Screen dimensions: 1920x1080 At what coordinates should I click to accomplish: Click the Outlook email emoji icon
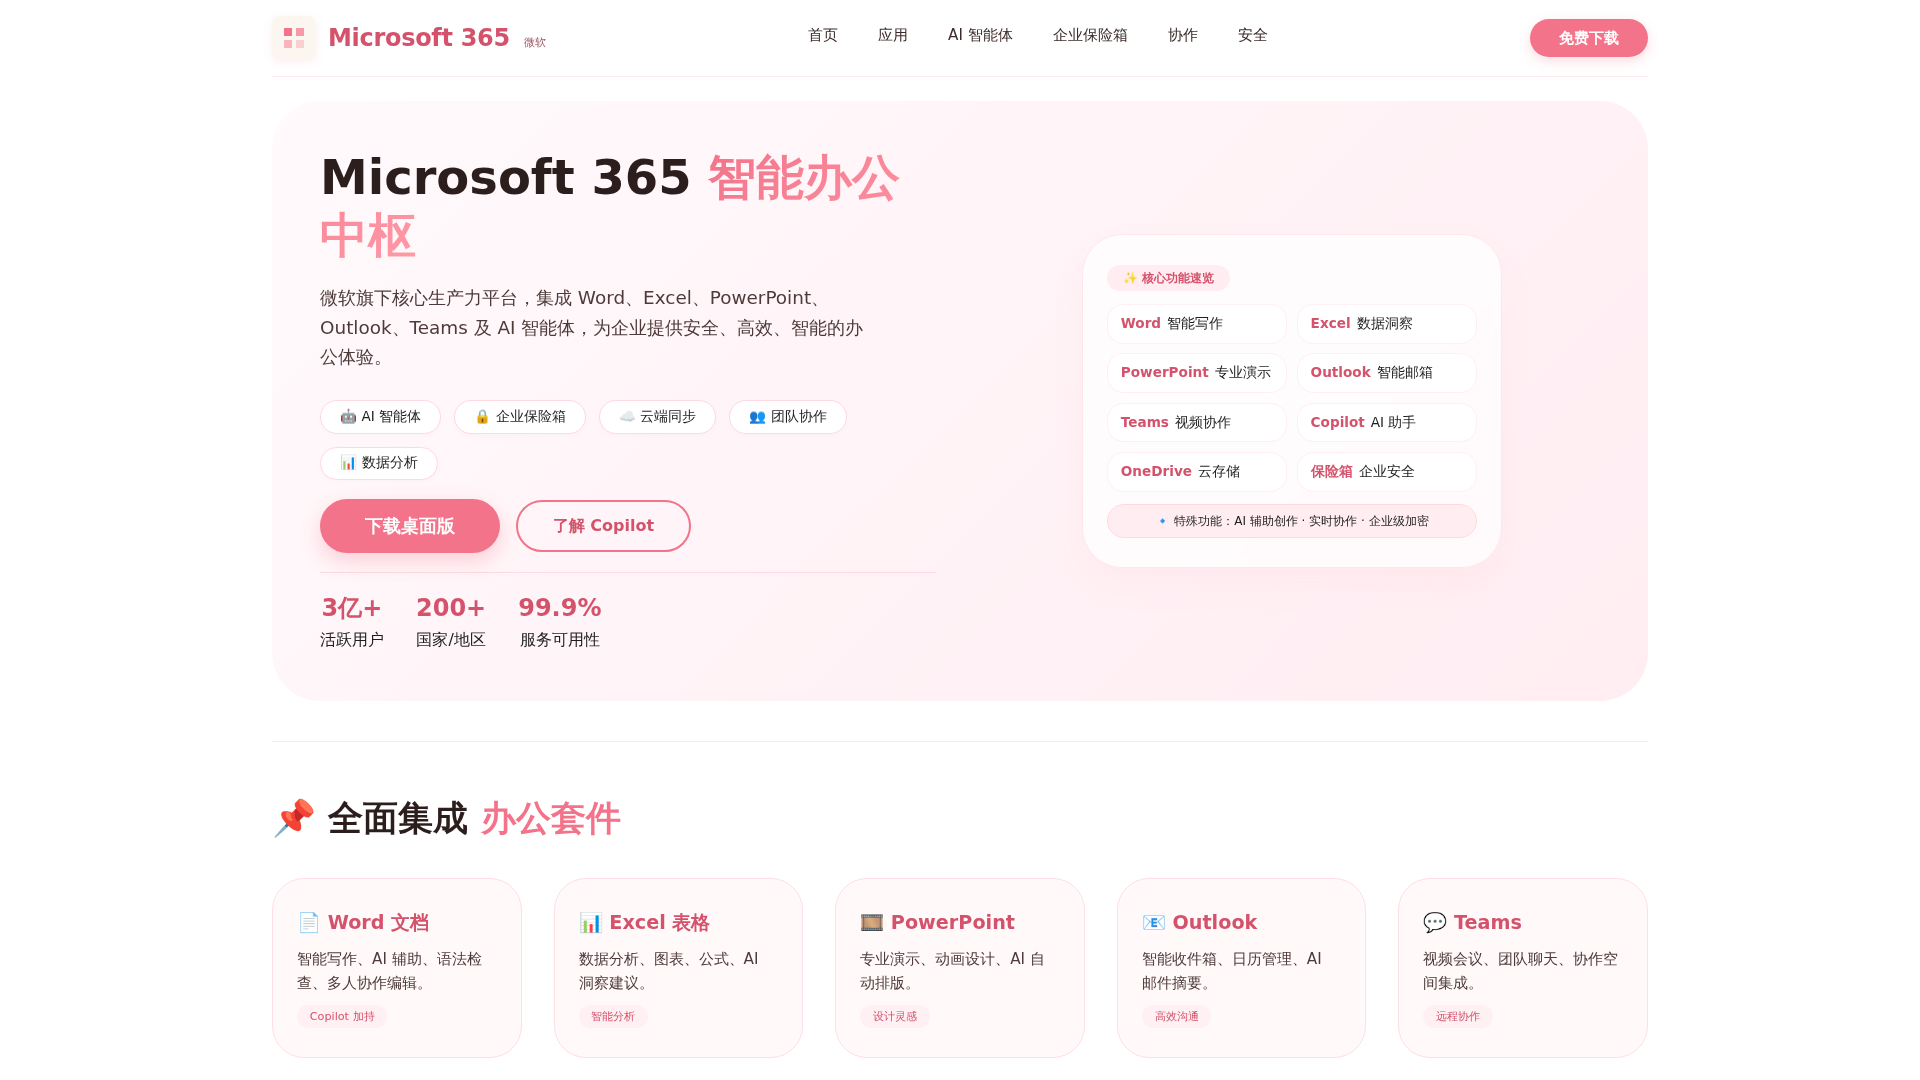[1154, 922]
